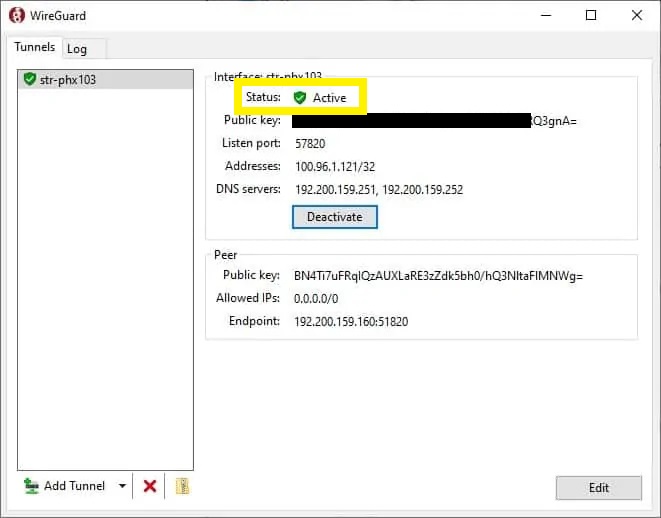Click the Add Tunnel network icon
This screenshot has width=661, height=518.
point(31,486)
